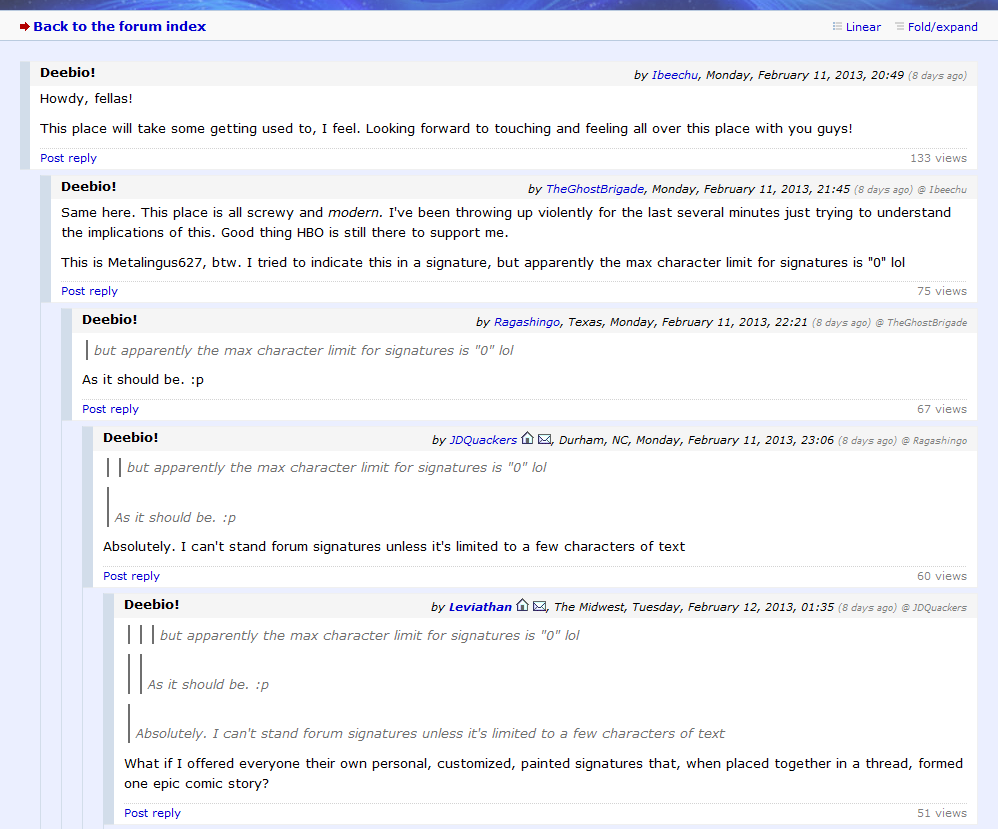Open TheGhostBrigade's user profile
Viewport: 998px width, 829px height.
tap(594, 189)
